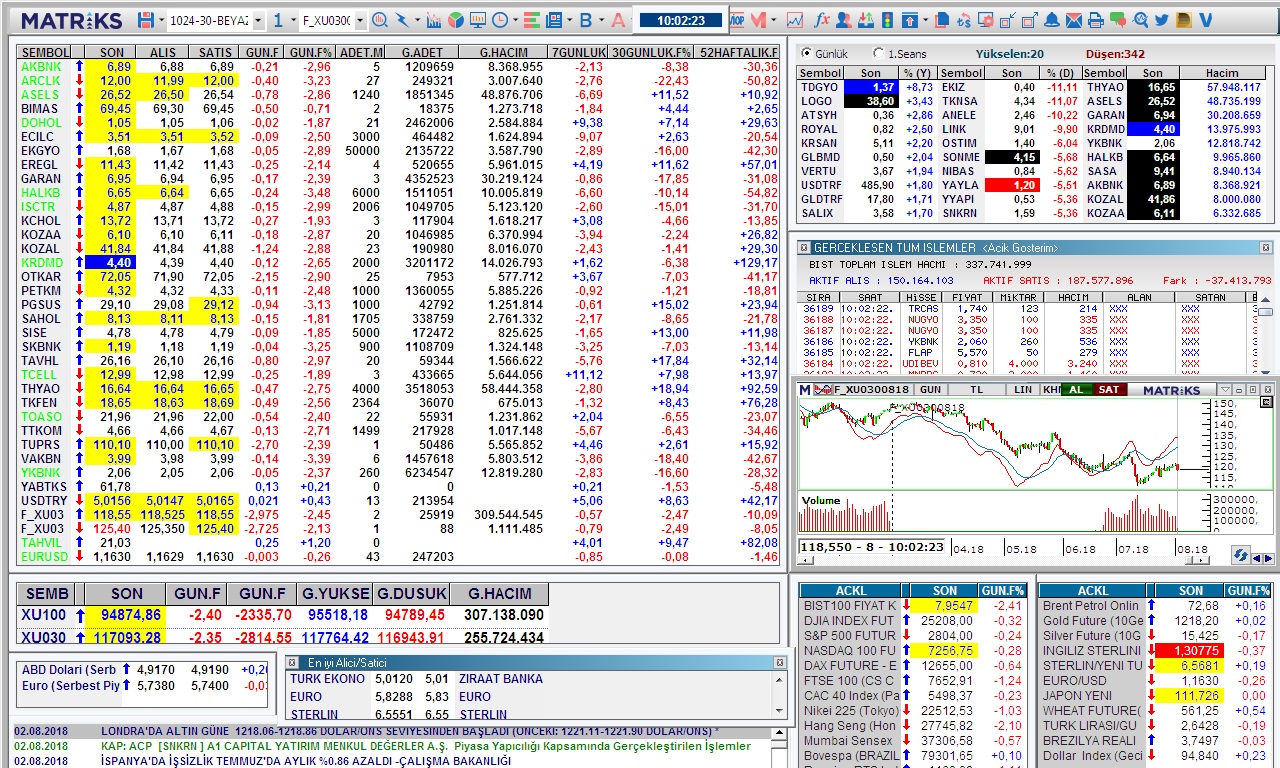The height and width of the screenshot is (768, 1280).
Task: Click the currency exchange t$ icon
Action: [x=964, y=20]
